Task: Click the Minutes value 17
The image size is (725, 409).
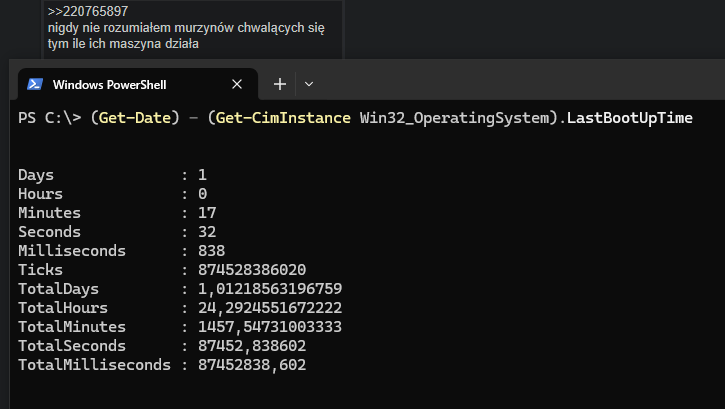Action: (207, 213)
